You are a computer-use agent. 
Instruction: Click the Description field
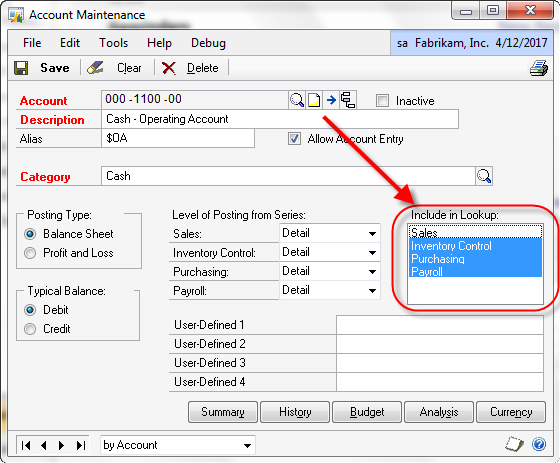[x=280, y=119]
